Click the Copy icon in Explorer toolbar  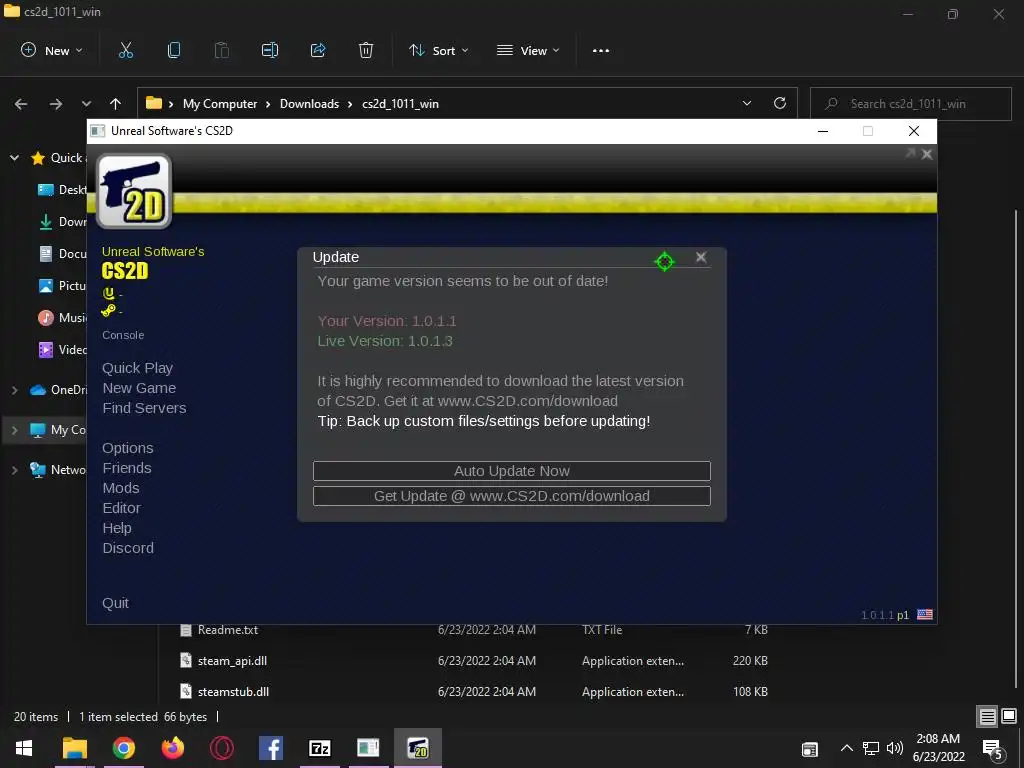[x=174, y=50]
